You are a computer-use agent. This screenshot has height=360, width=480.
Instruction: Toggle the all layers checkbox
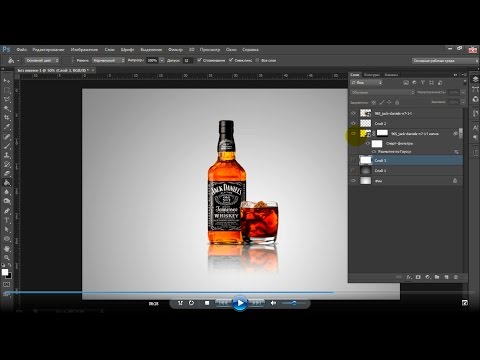click(x=257, y=60)
